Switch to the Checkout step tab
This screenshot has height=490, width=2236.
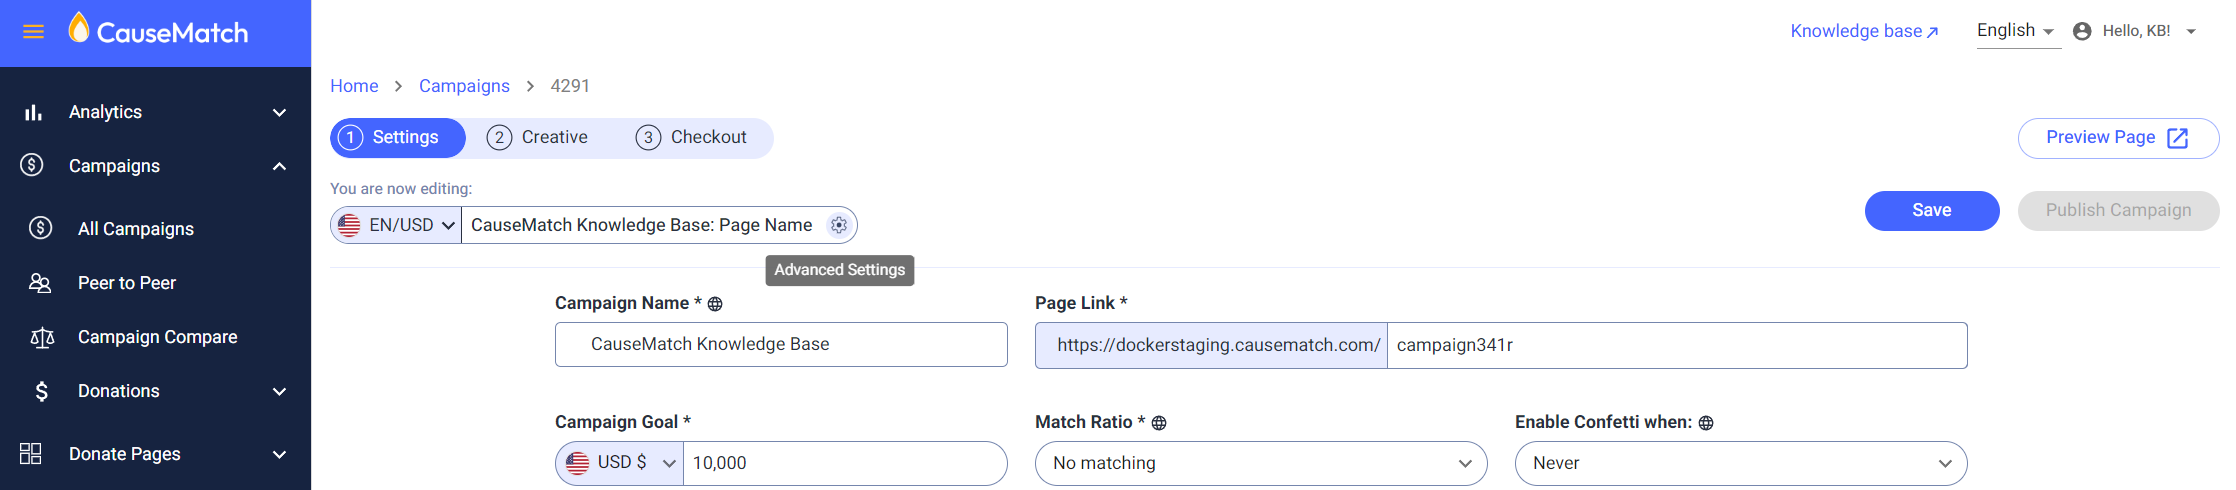pyautogui.click(x=692, y=138)
